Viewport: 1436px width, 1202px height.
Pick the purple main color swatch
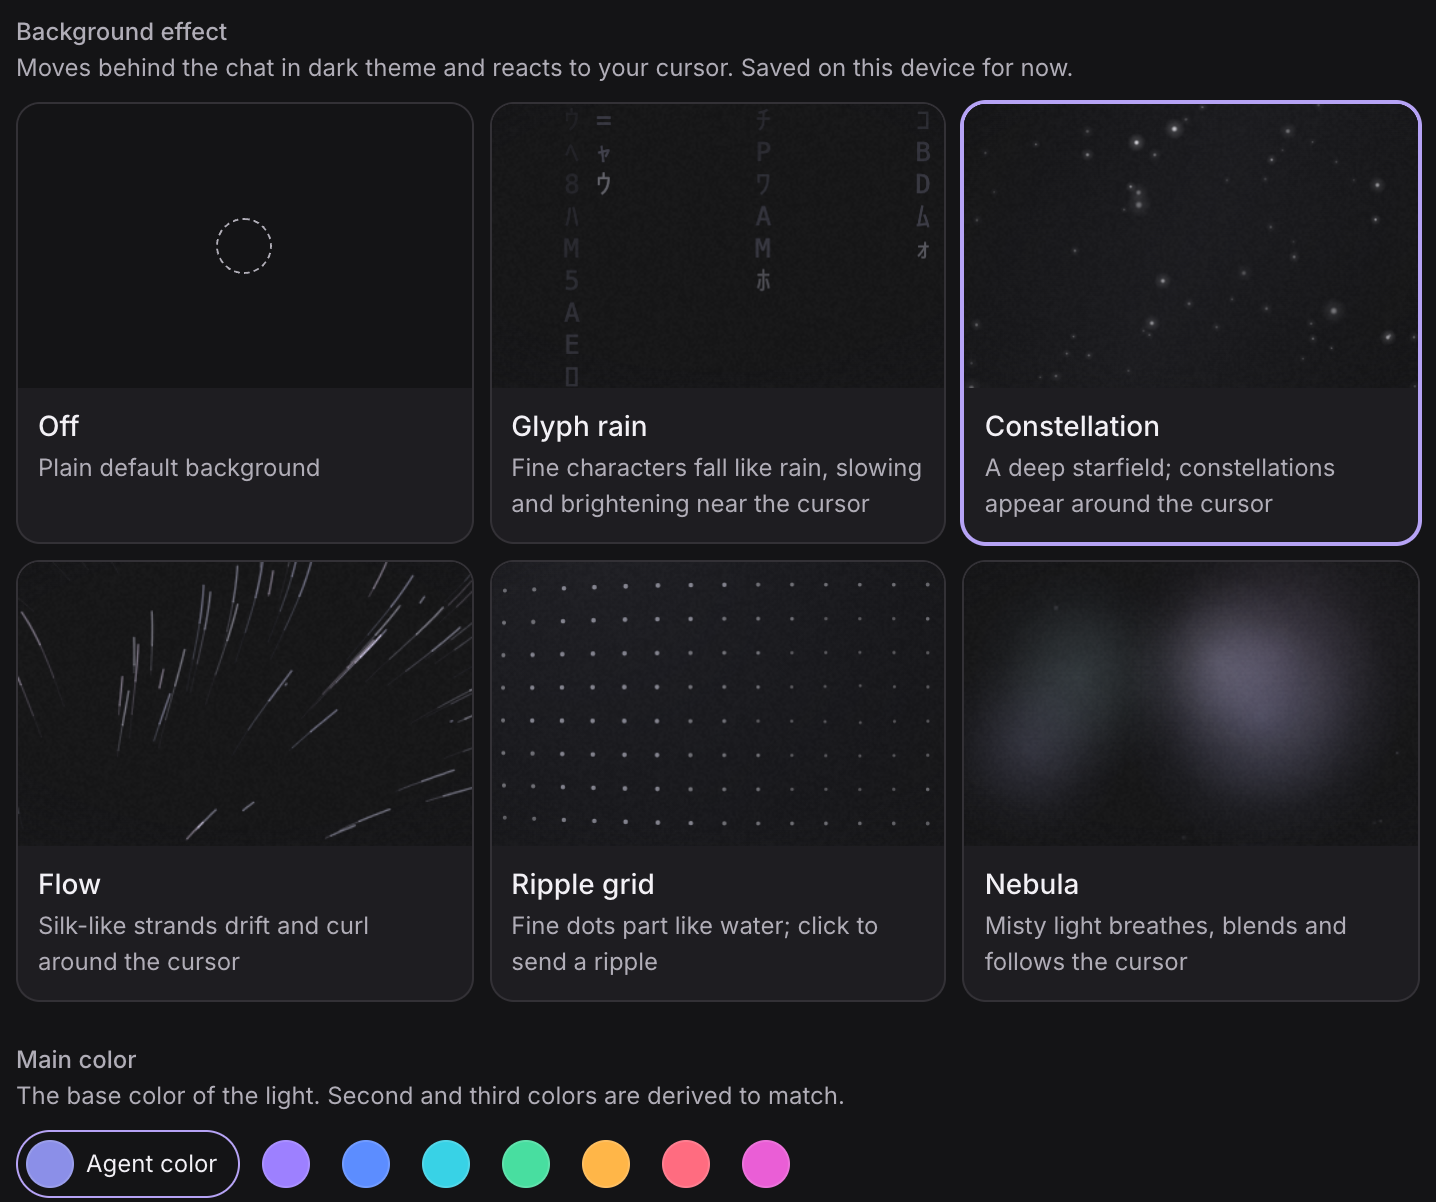click(286, 1164)
